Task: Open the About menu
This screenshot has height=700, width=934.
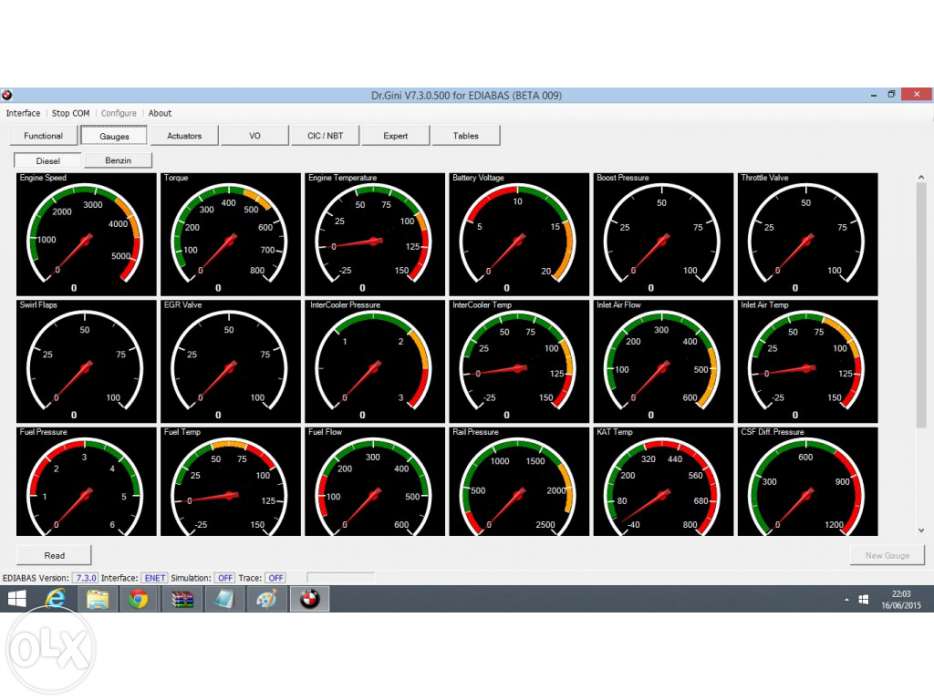Action: tap(160, 113)
